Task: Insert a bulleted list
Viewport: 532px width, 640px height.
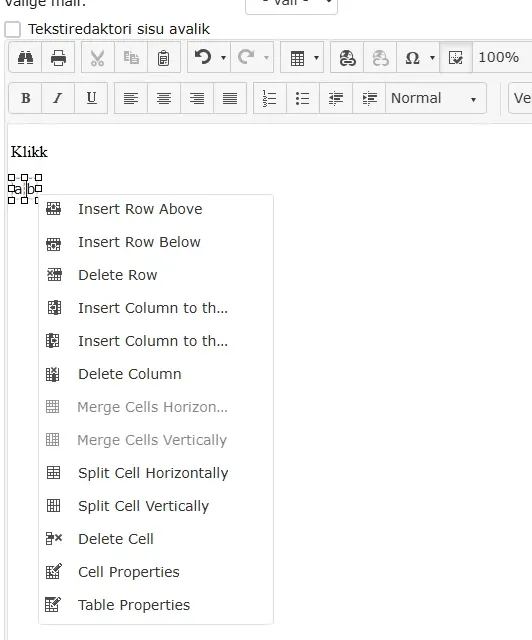Action: (303, 98)
